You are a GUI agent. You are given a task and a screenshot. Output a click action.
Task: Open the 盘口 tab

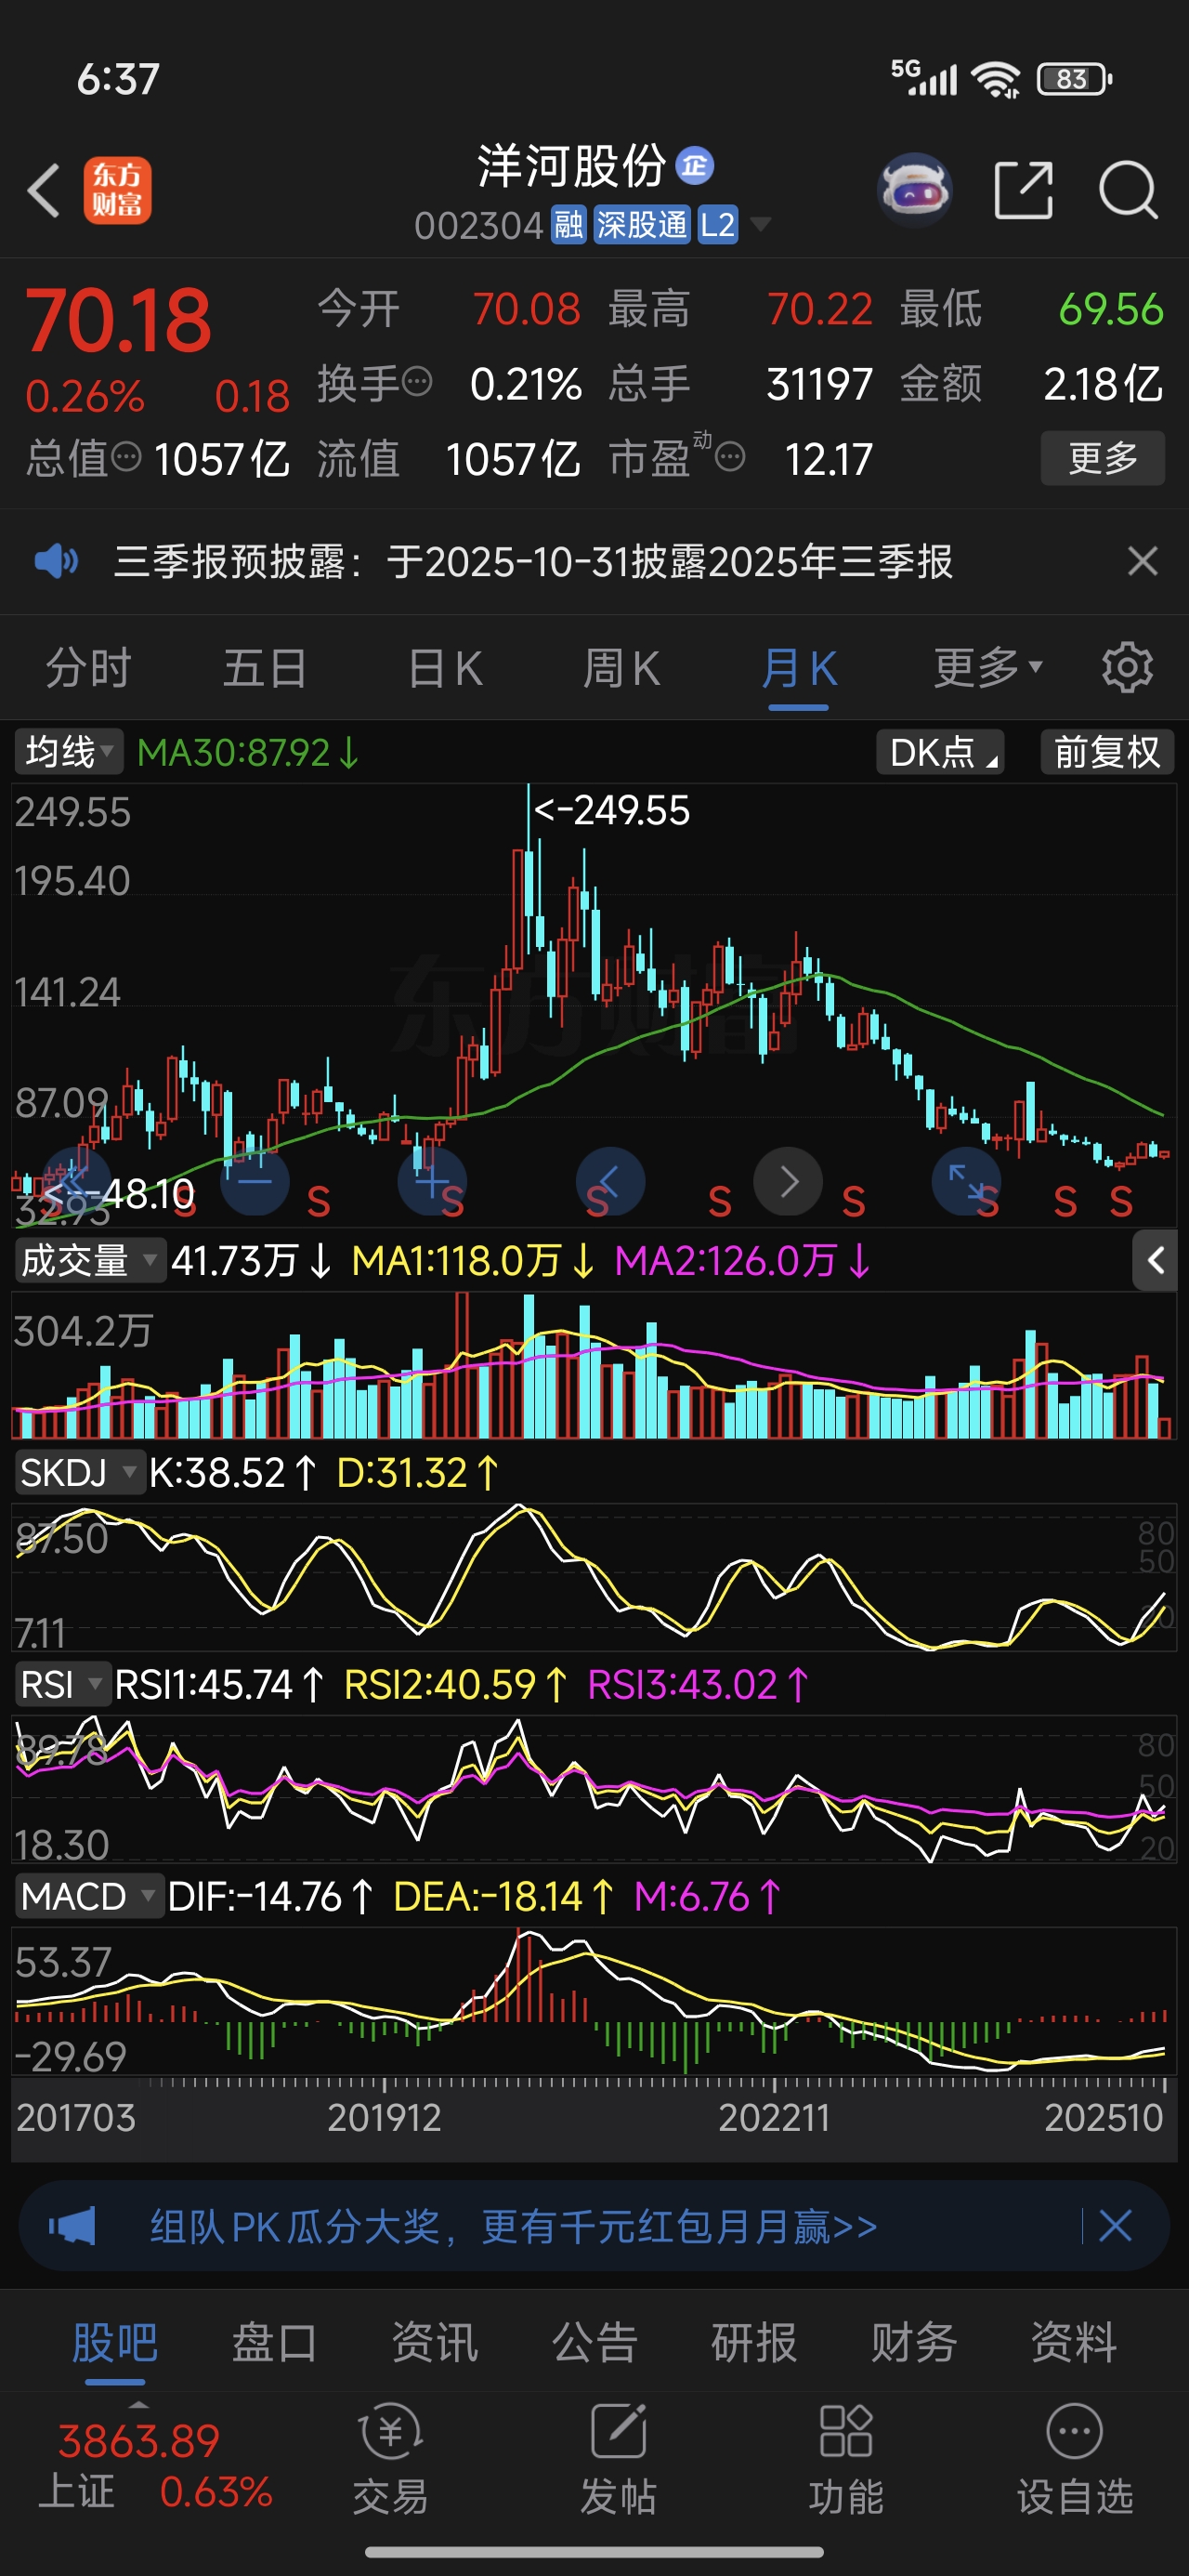(x=274, y=2342)
